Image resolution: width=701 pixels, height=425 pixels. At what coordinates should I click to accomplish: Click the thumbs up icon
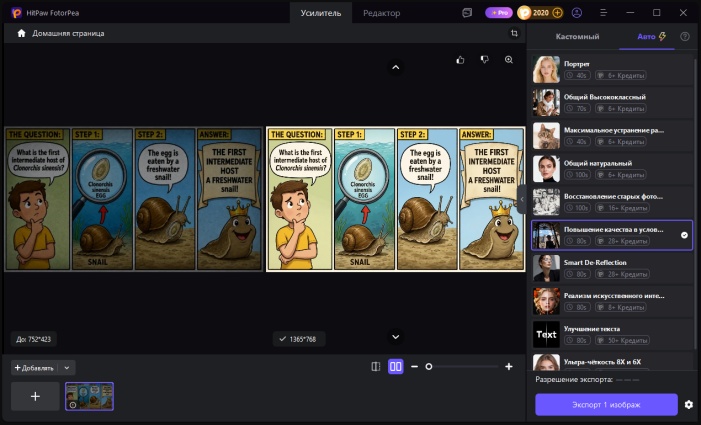[460, 60]
